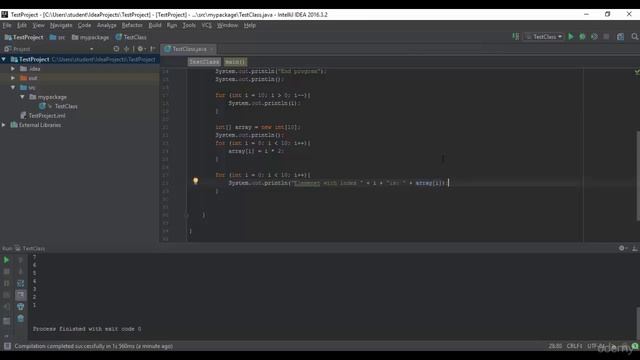The height and width of the screenshot is (360, 640).
Task: Start debugging with the bug icon
Action: pos(582,37)
